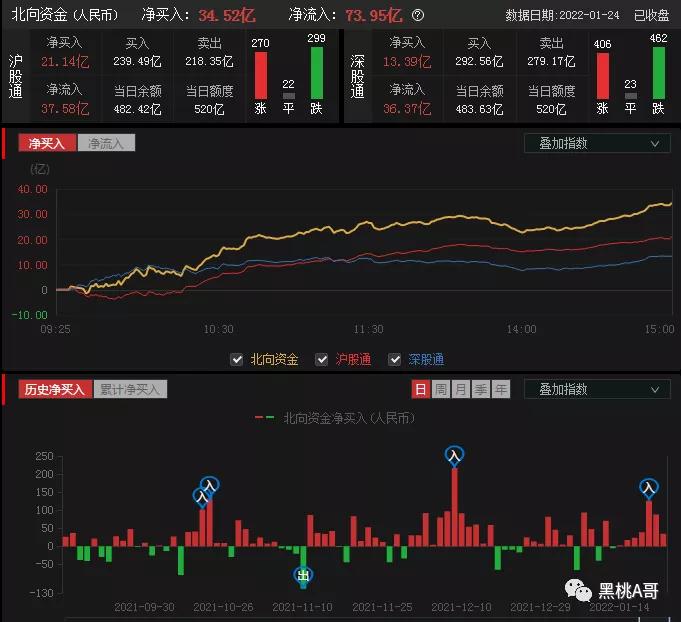Viewport: 681px width, 622px height.
Task: Click the help question-mark icon beside 净流入
Action: pos(417,16)
